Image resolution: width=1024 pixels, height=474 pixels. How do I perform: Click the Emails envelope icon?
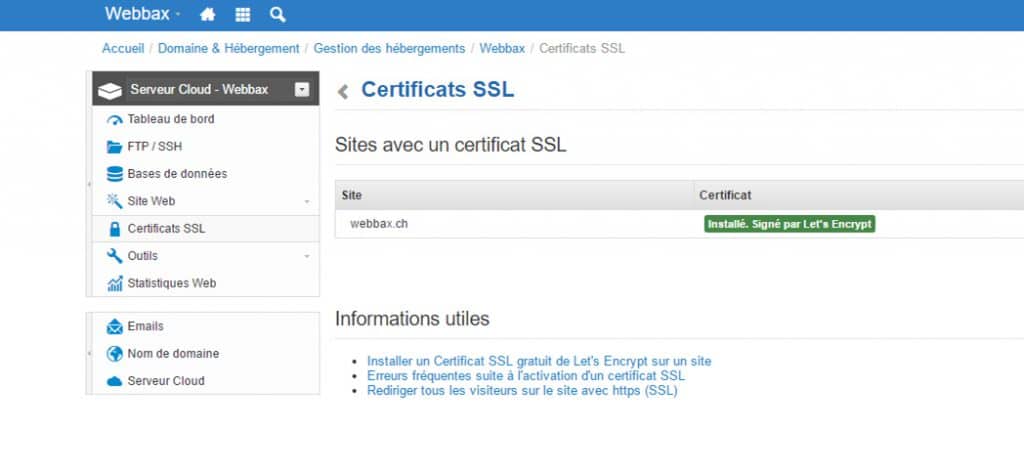tap(115, 326)
